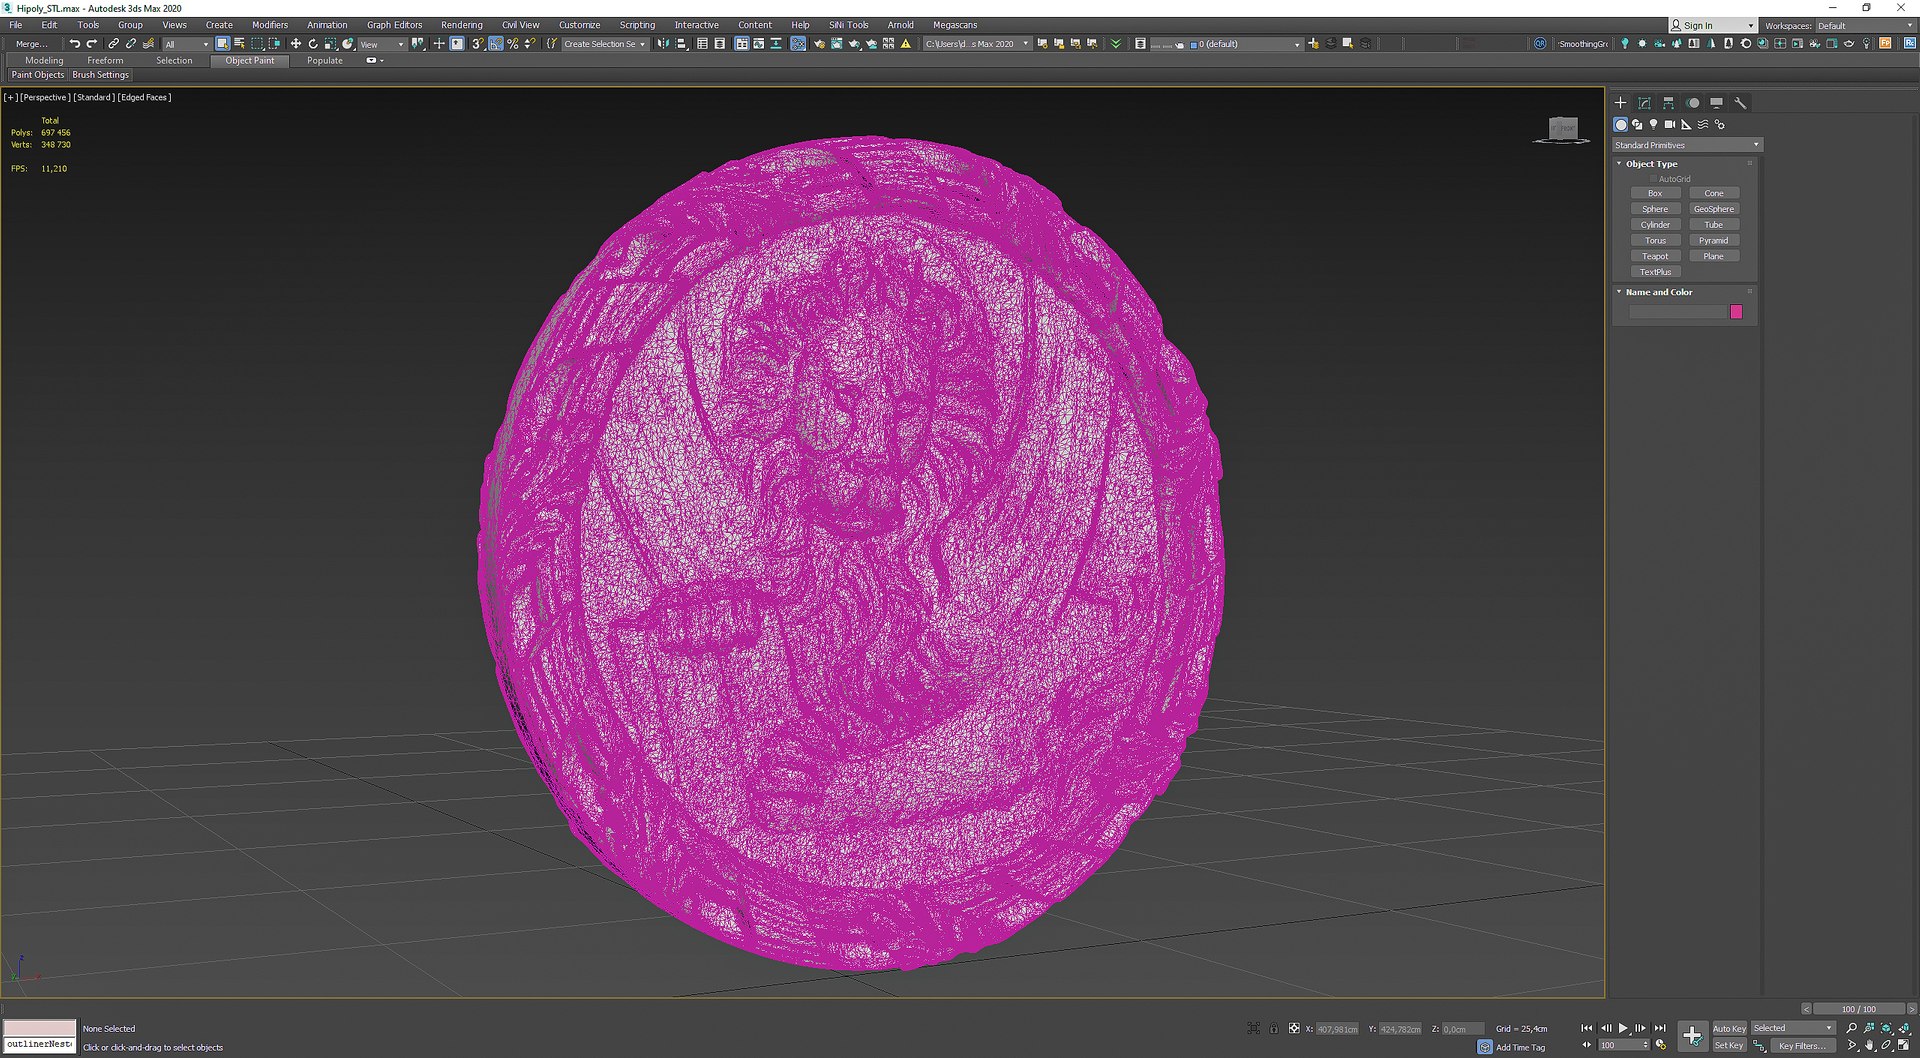Choose the Select and Rotate tool
The height and width of the screenshot is (1058, 1920).
[312, 44]
